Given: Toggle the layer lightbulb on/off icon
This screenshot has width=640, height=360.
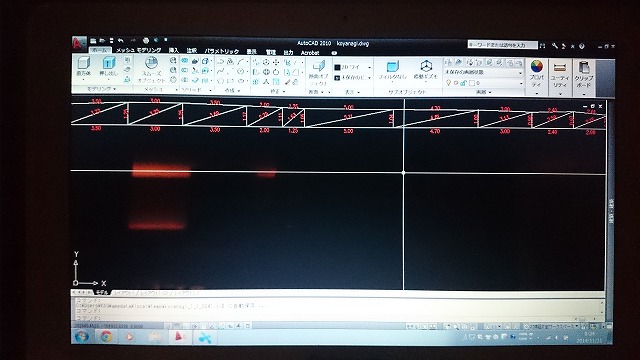Looking at the screenshot, I should 449,82.
